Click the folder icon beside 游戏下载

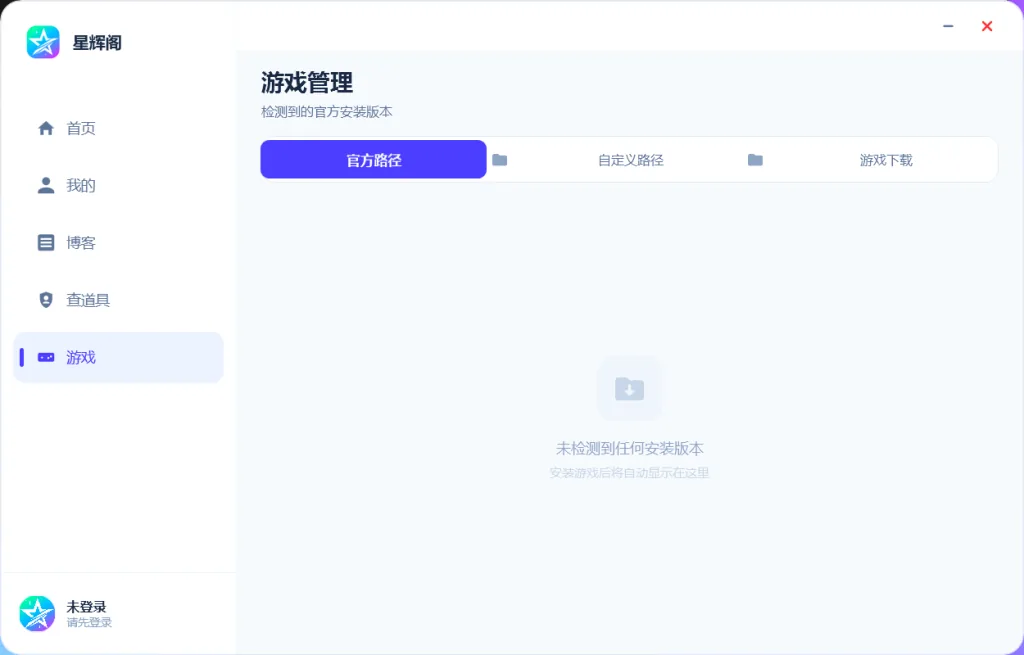pyautogui.click(x=755, y=160)
